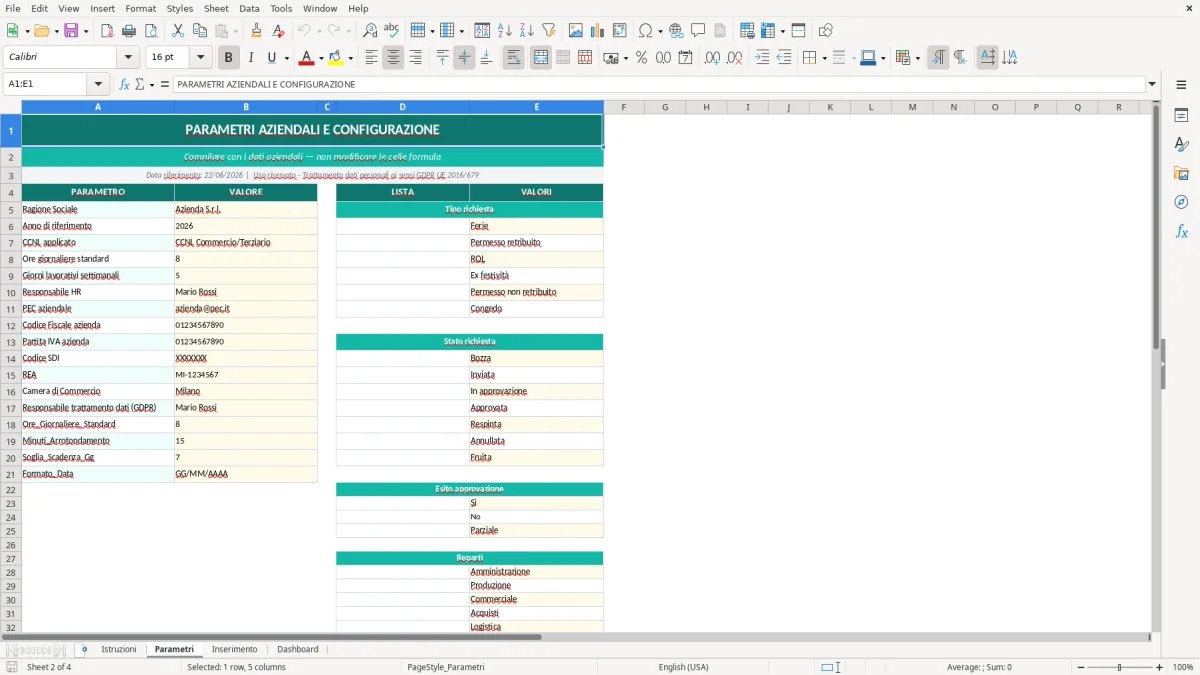Toggle Bold formatting
Viewport: 1200px width, 675px height.
pyautogui.click(x=228, y=58)
